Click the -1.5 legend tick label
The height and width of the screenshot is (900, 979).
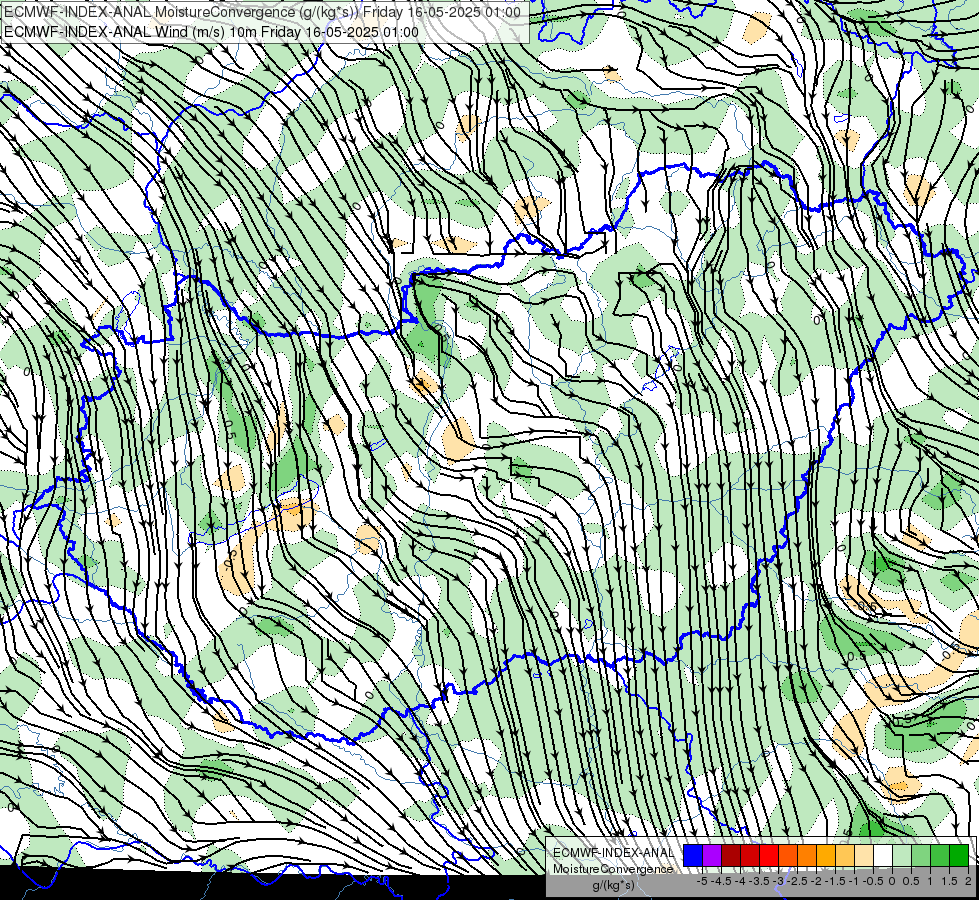click(x=835, y=881)
